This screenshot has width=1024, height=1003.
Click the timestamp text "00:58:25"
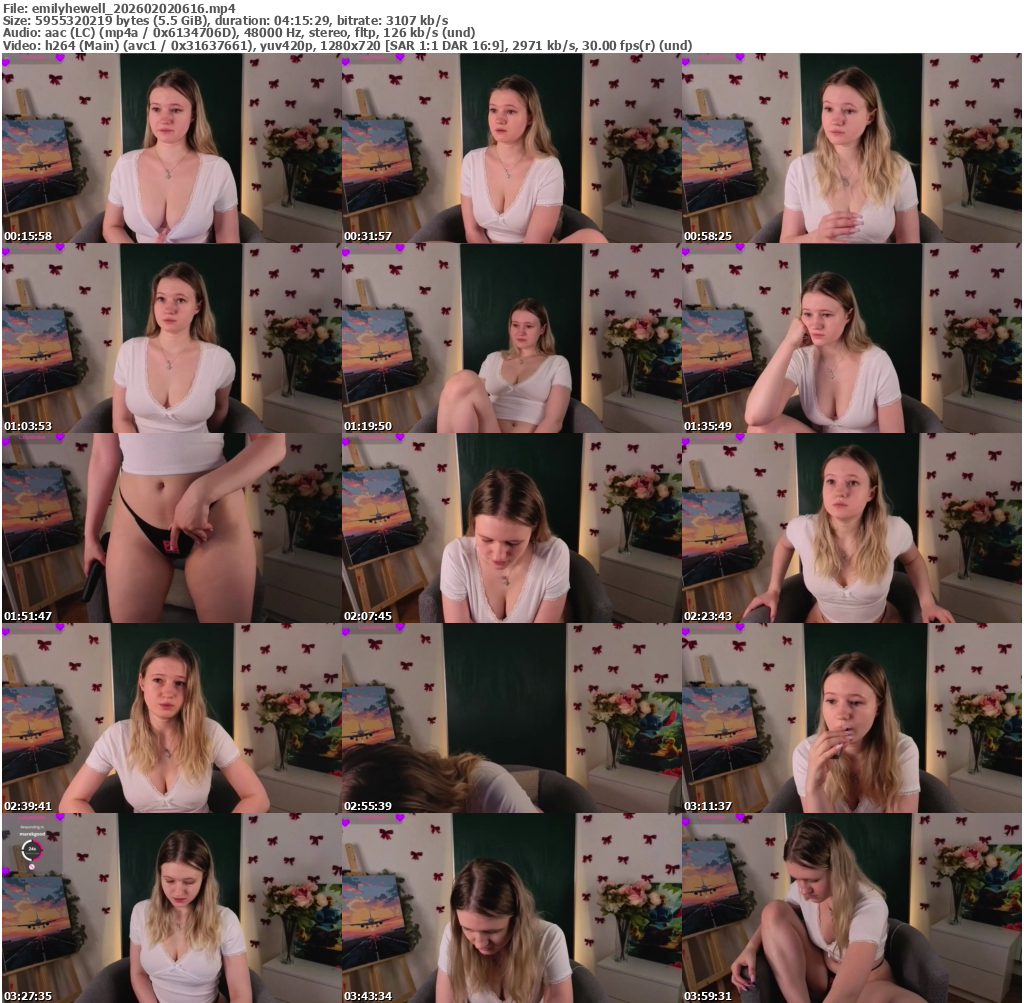click(709, 236)
